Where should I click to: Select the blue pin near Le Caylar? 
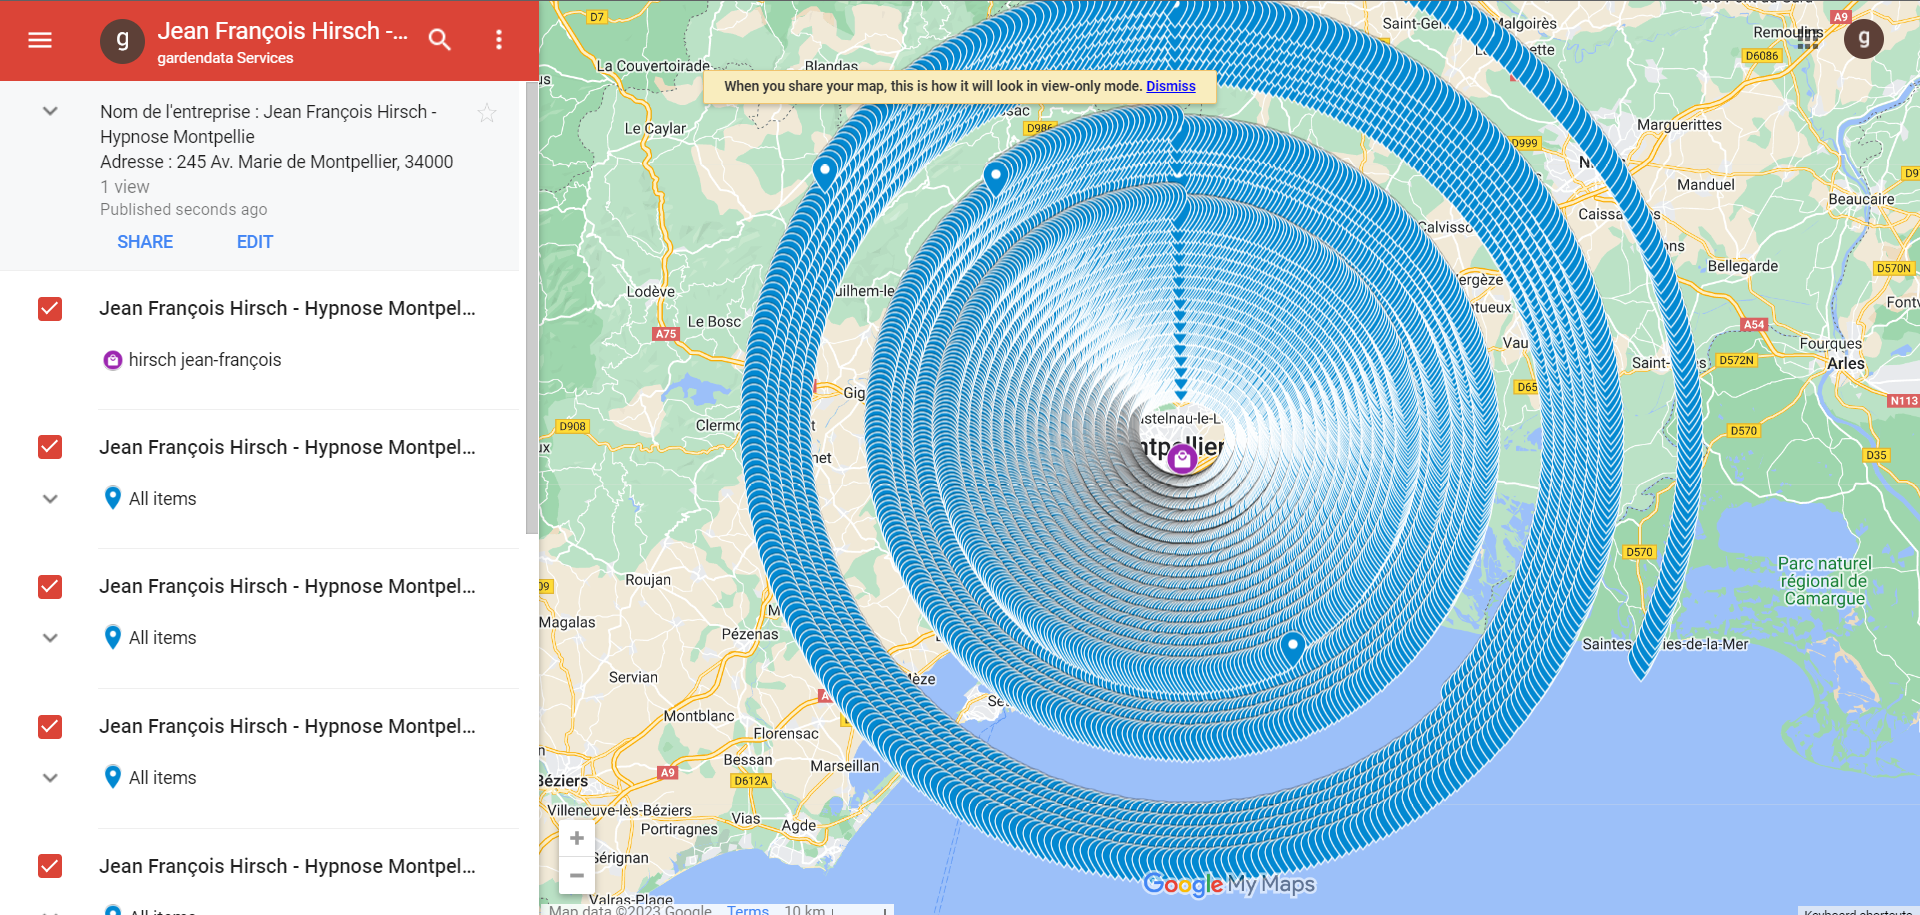(824, 173)
